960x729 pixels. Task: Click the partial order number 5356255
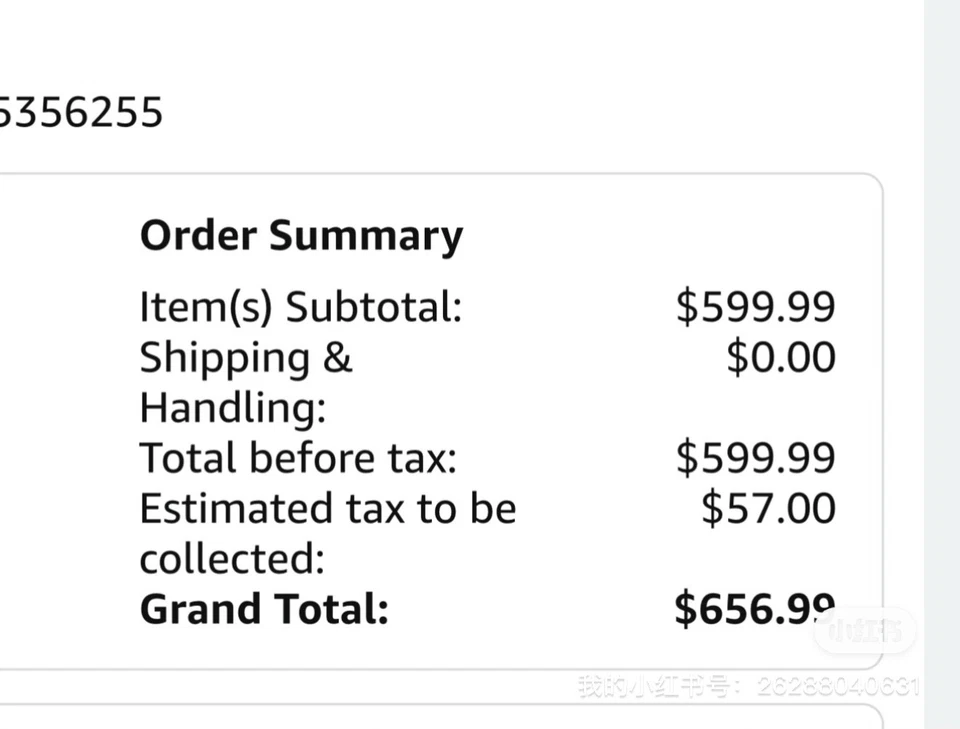[x=80, y=112]
